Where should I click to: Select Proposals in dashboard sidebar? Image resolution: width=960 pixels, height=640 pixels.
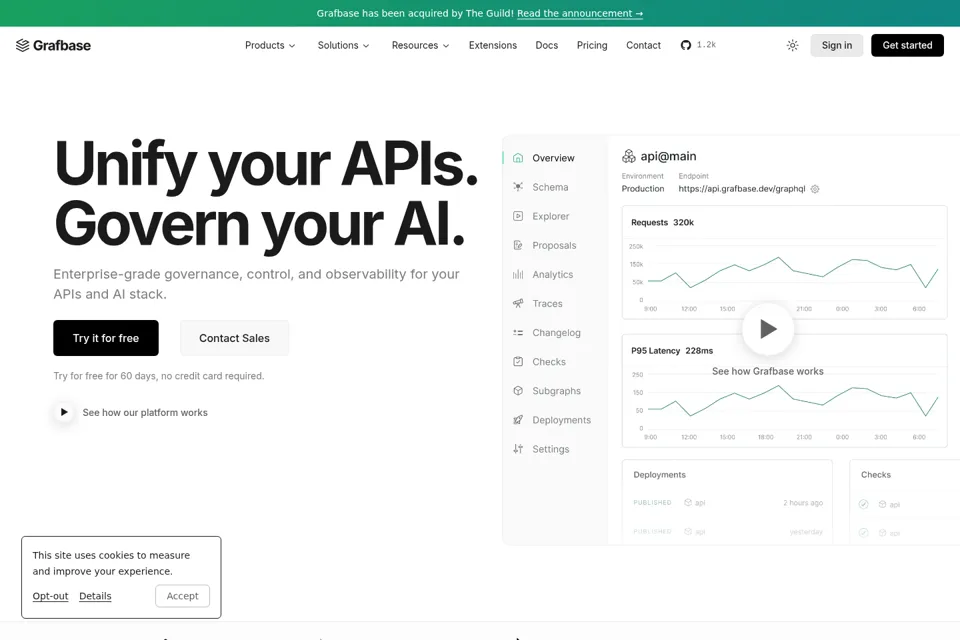tap(554, 246)
